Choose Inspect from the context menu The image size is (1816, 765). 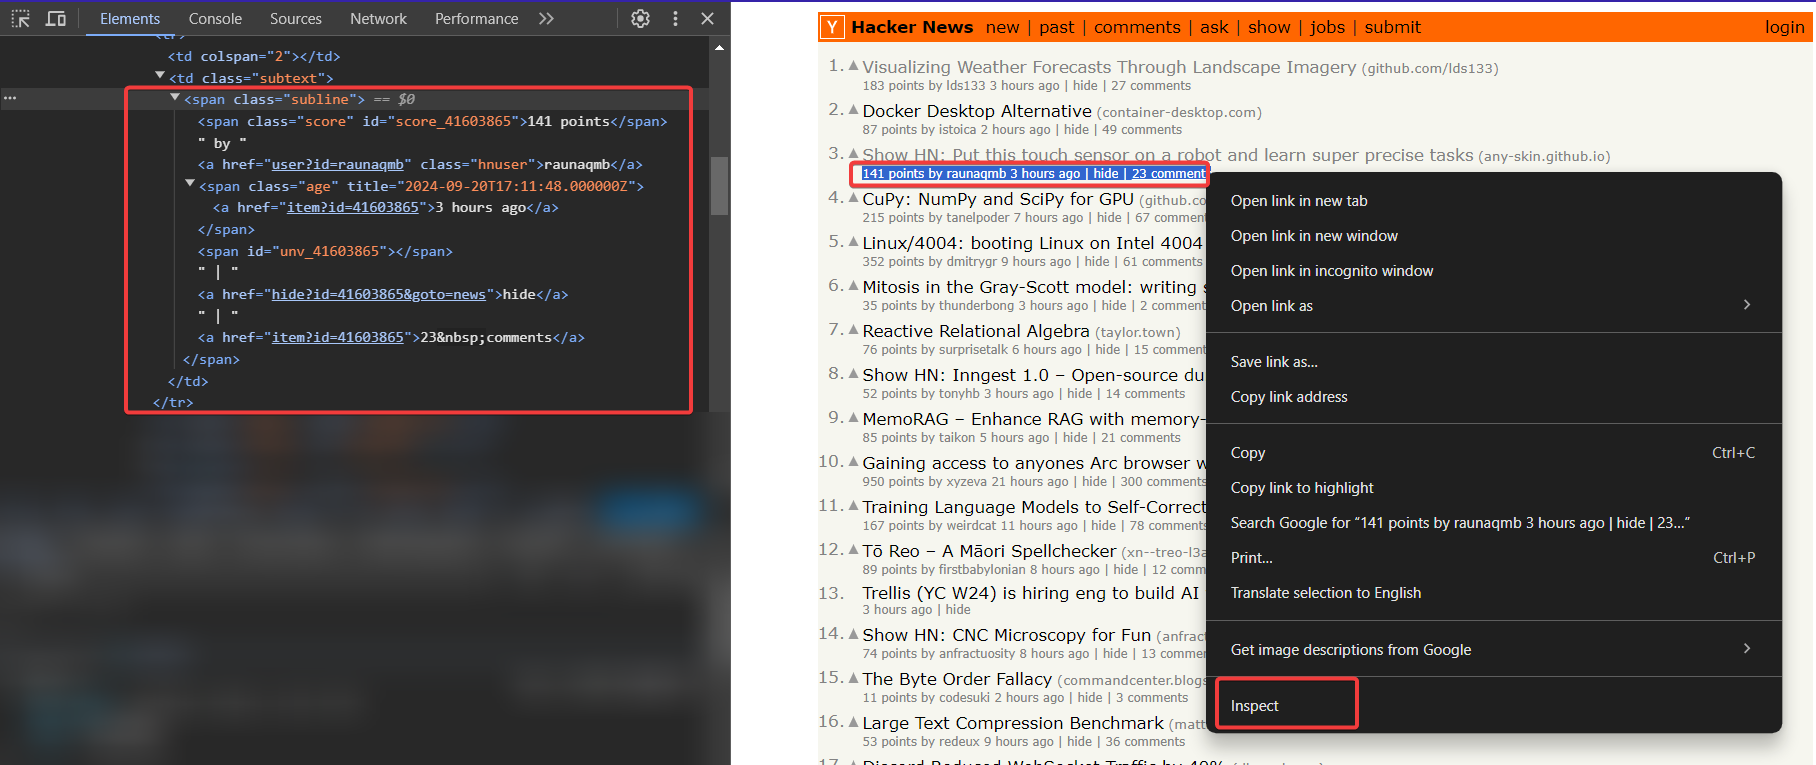coord(1255,706)
